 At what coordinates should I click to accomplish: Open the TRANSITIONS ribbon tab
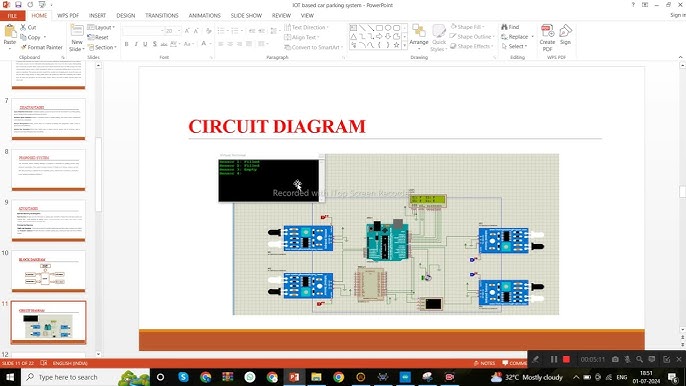pyautogui.click(x=161, y=15)
